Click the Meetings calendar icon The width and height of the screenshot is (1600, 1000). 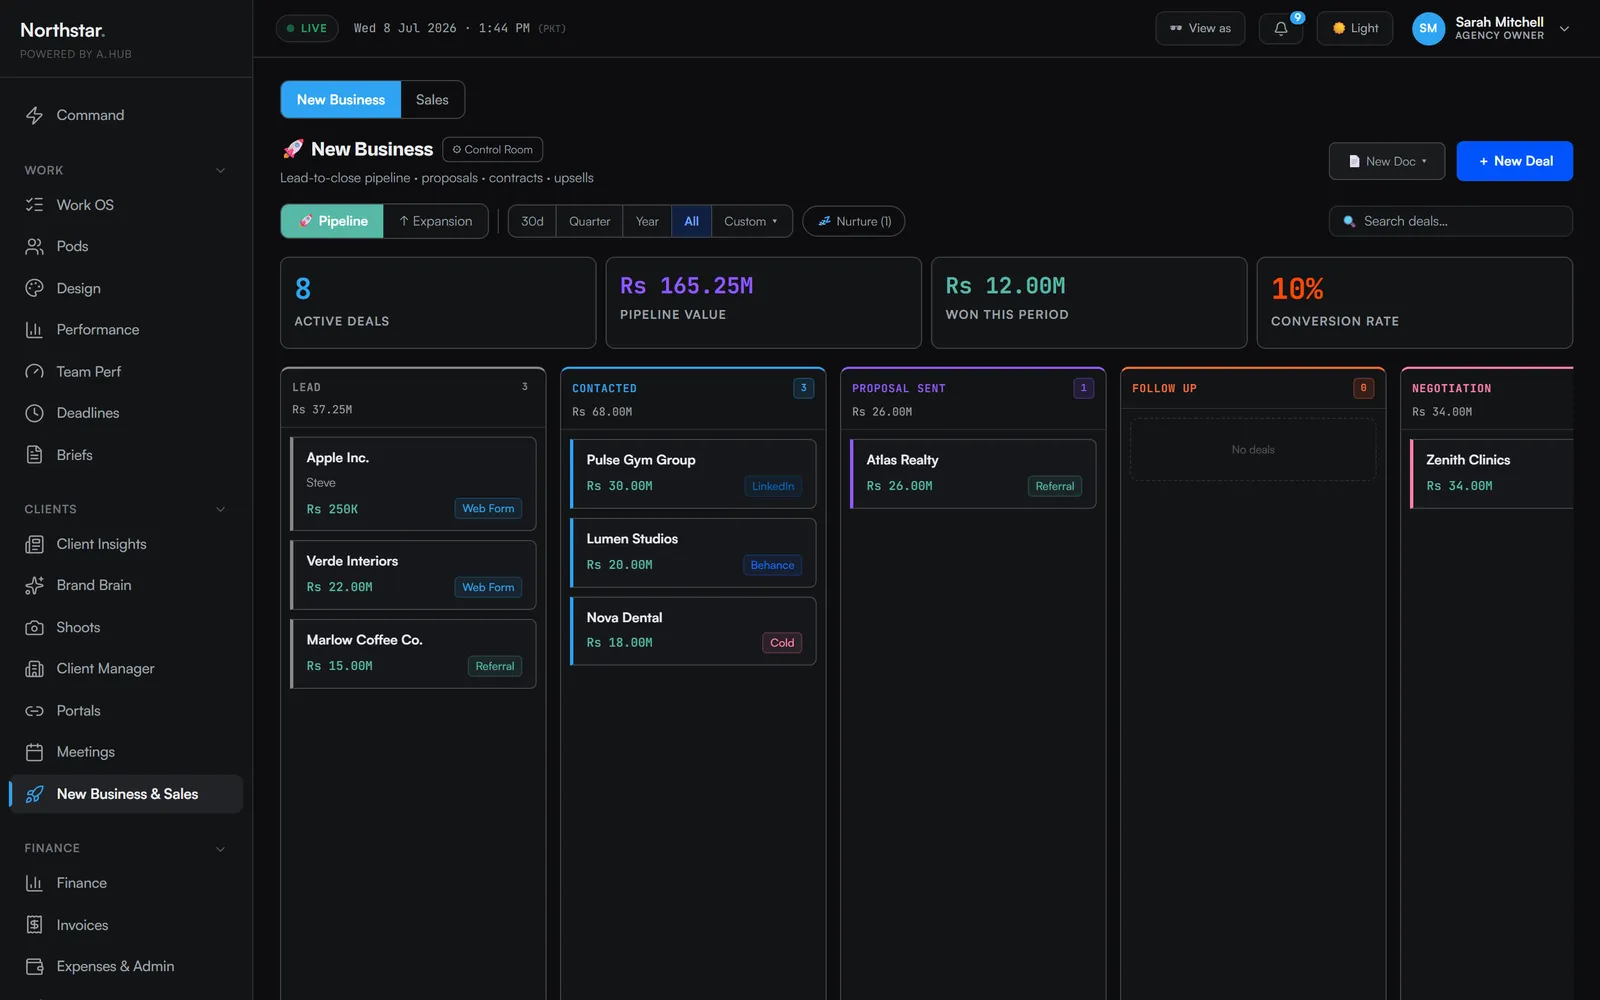[x=34, y=752]
